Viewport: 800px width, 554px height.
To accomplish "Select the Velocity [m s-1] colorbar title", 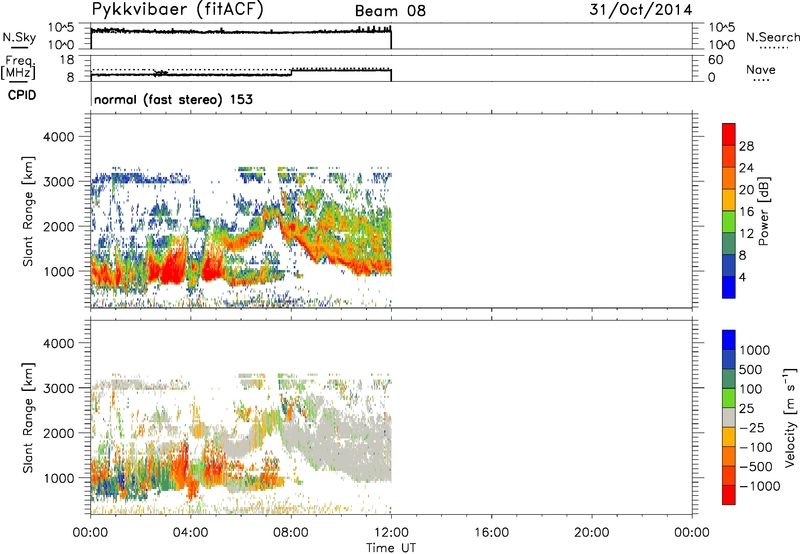I will click(x=790, y=417).
